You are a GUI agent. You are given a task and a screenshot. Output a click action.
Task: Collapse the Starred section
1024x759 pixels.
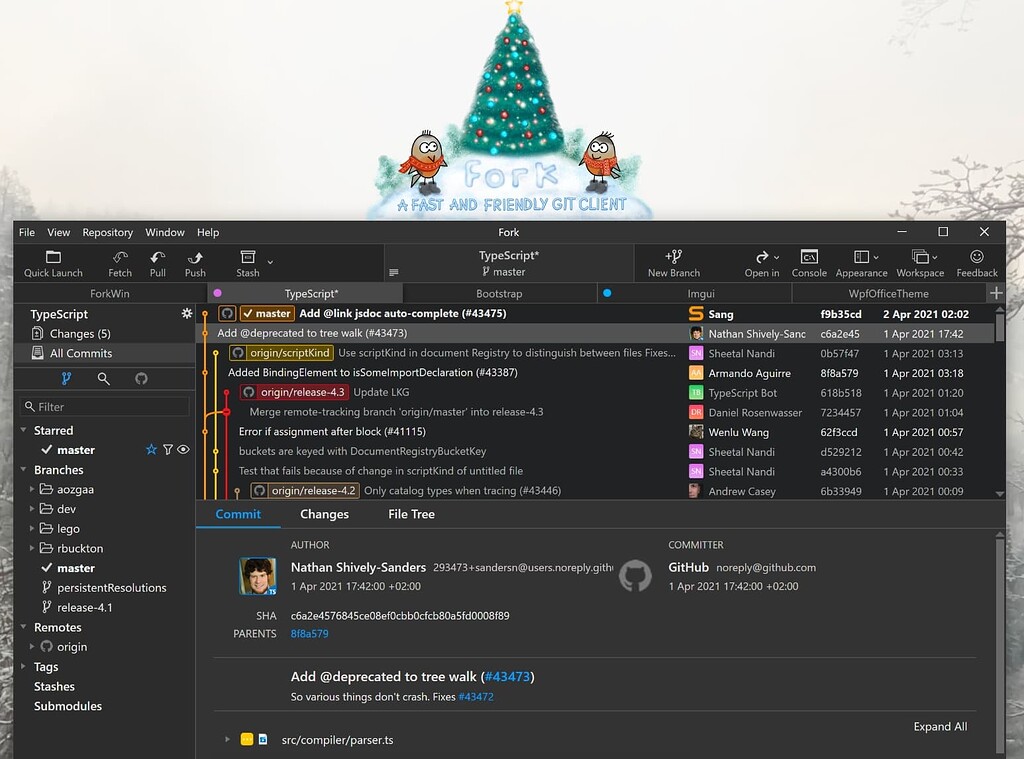(24, 430)
